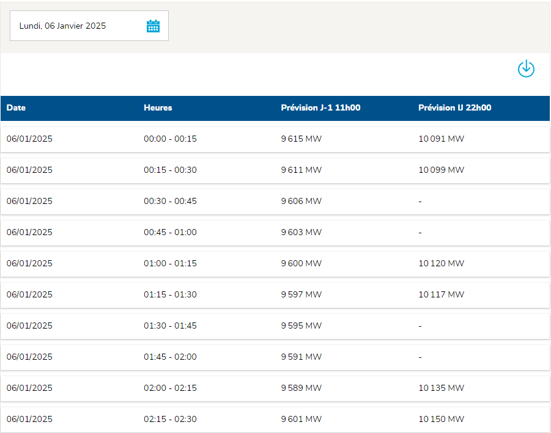Select the 01:45 - 02:00 row
The image size is (551, 433).
[x=275, y=357]
